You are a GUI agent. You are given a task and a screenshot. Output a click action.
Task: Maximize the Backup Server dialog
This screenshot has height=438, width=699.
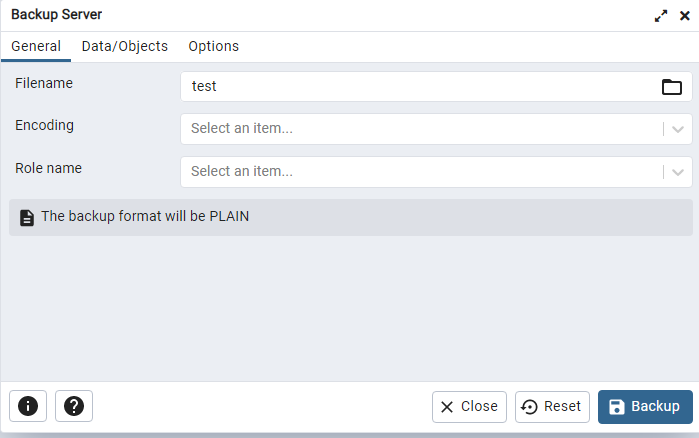(x=661, y=16)
